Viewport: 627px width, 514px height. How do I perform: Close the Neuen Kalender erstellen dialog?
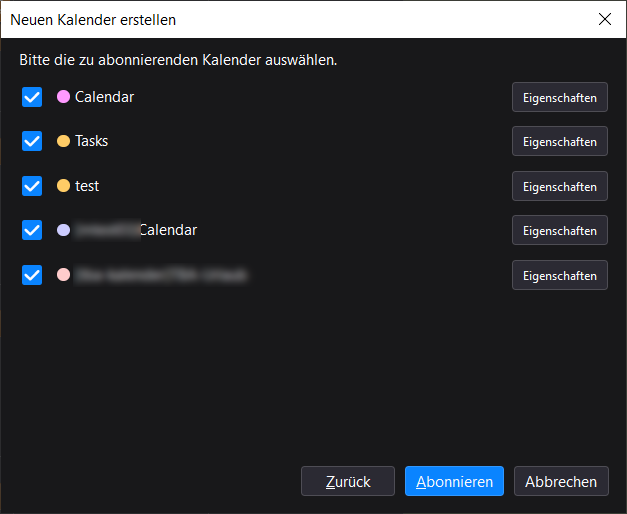(604, 19)
